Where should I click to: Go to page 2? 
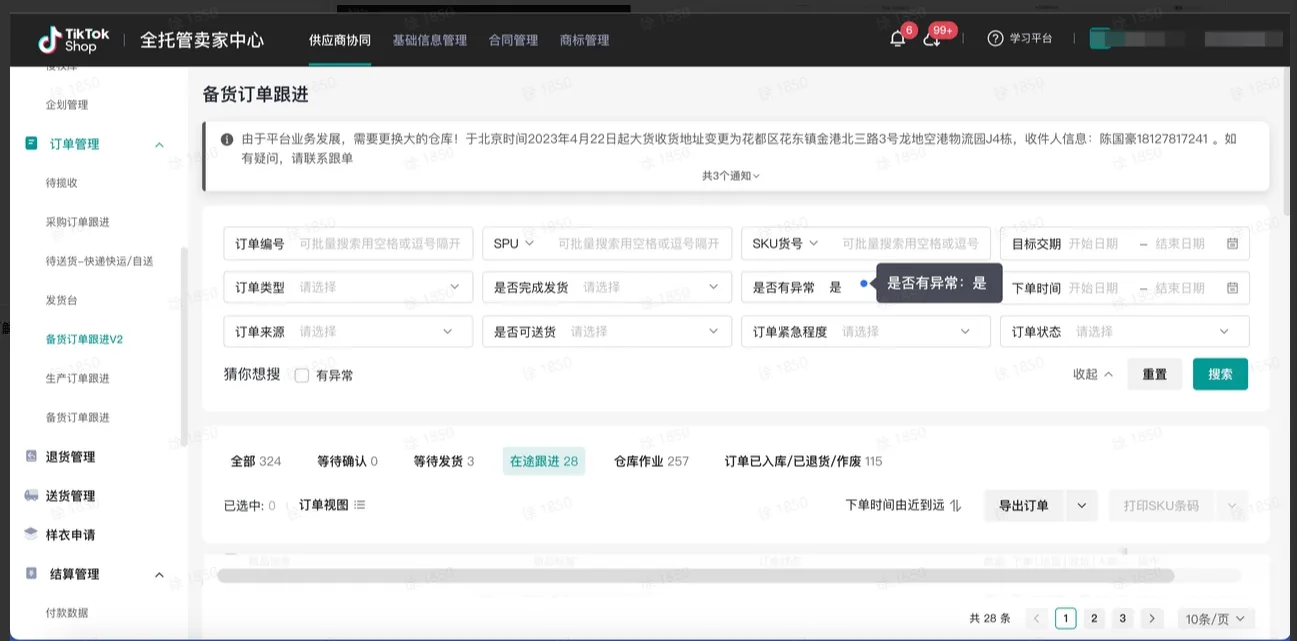(x=1095, y=619)
